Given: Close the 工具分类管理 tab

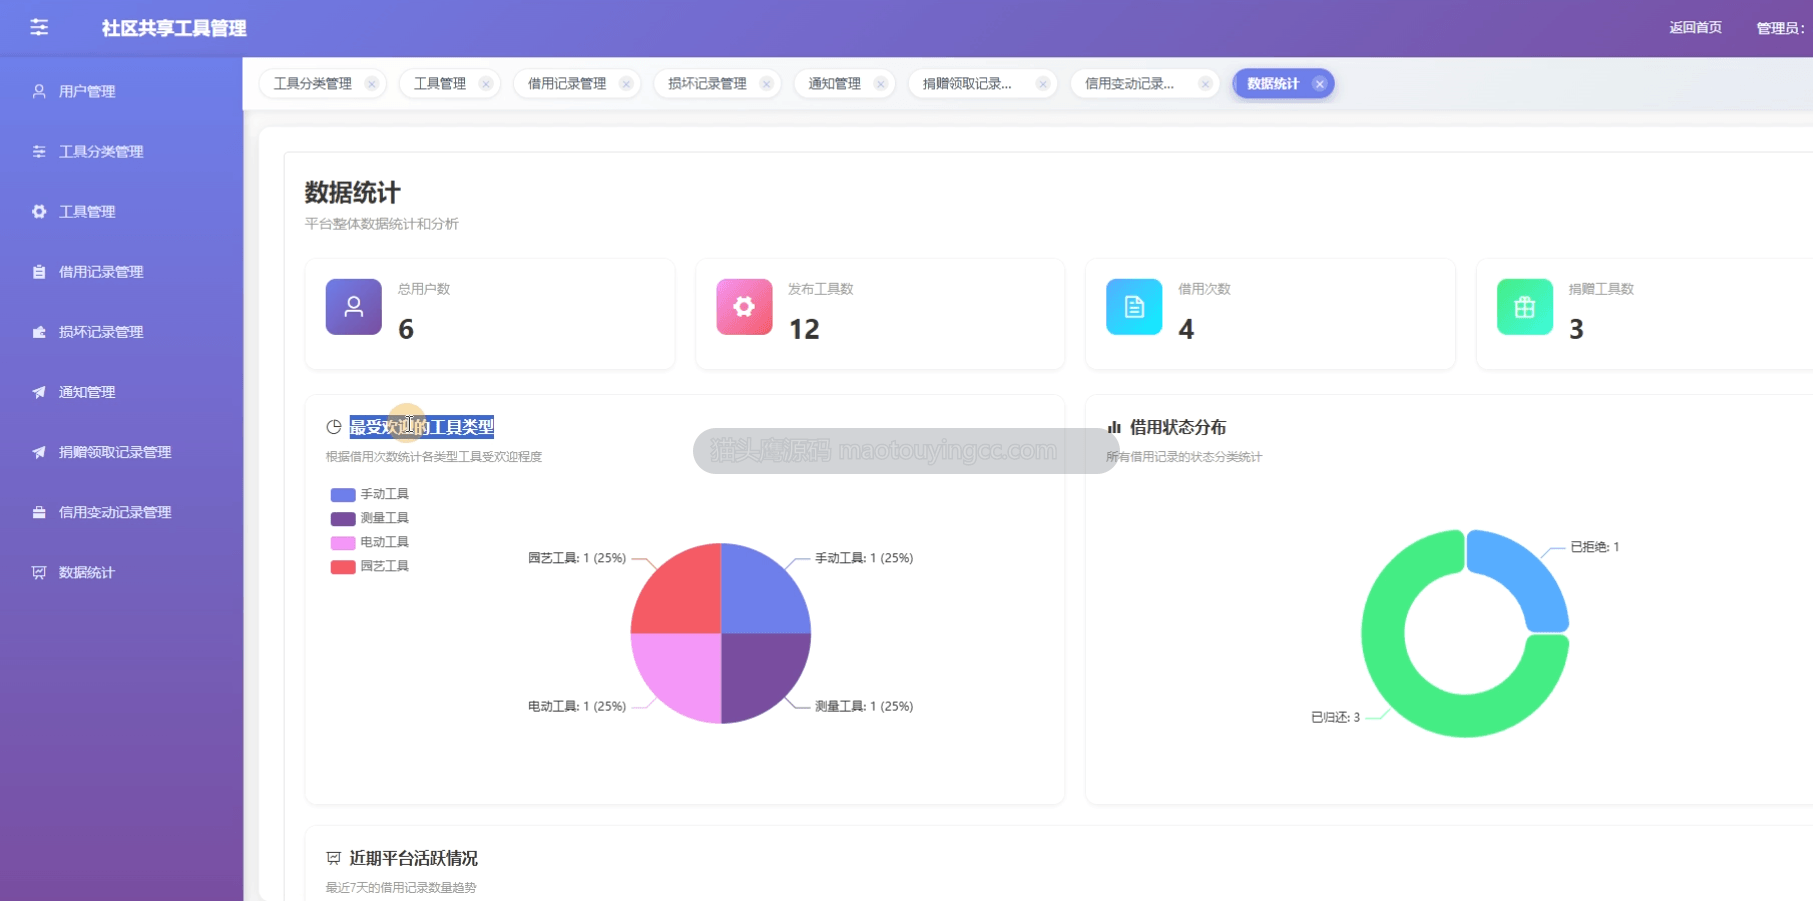Looking at the screenshot, I should point(372,84).
